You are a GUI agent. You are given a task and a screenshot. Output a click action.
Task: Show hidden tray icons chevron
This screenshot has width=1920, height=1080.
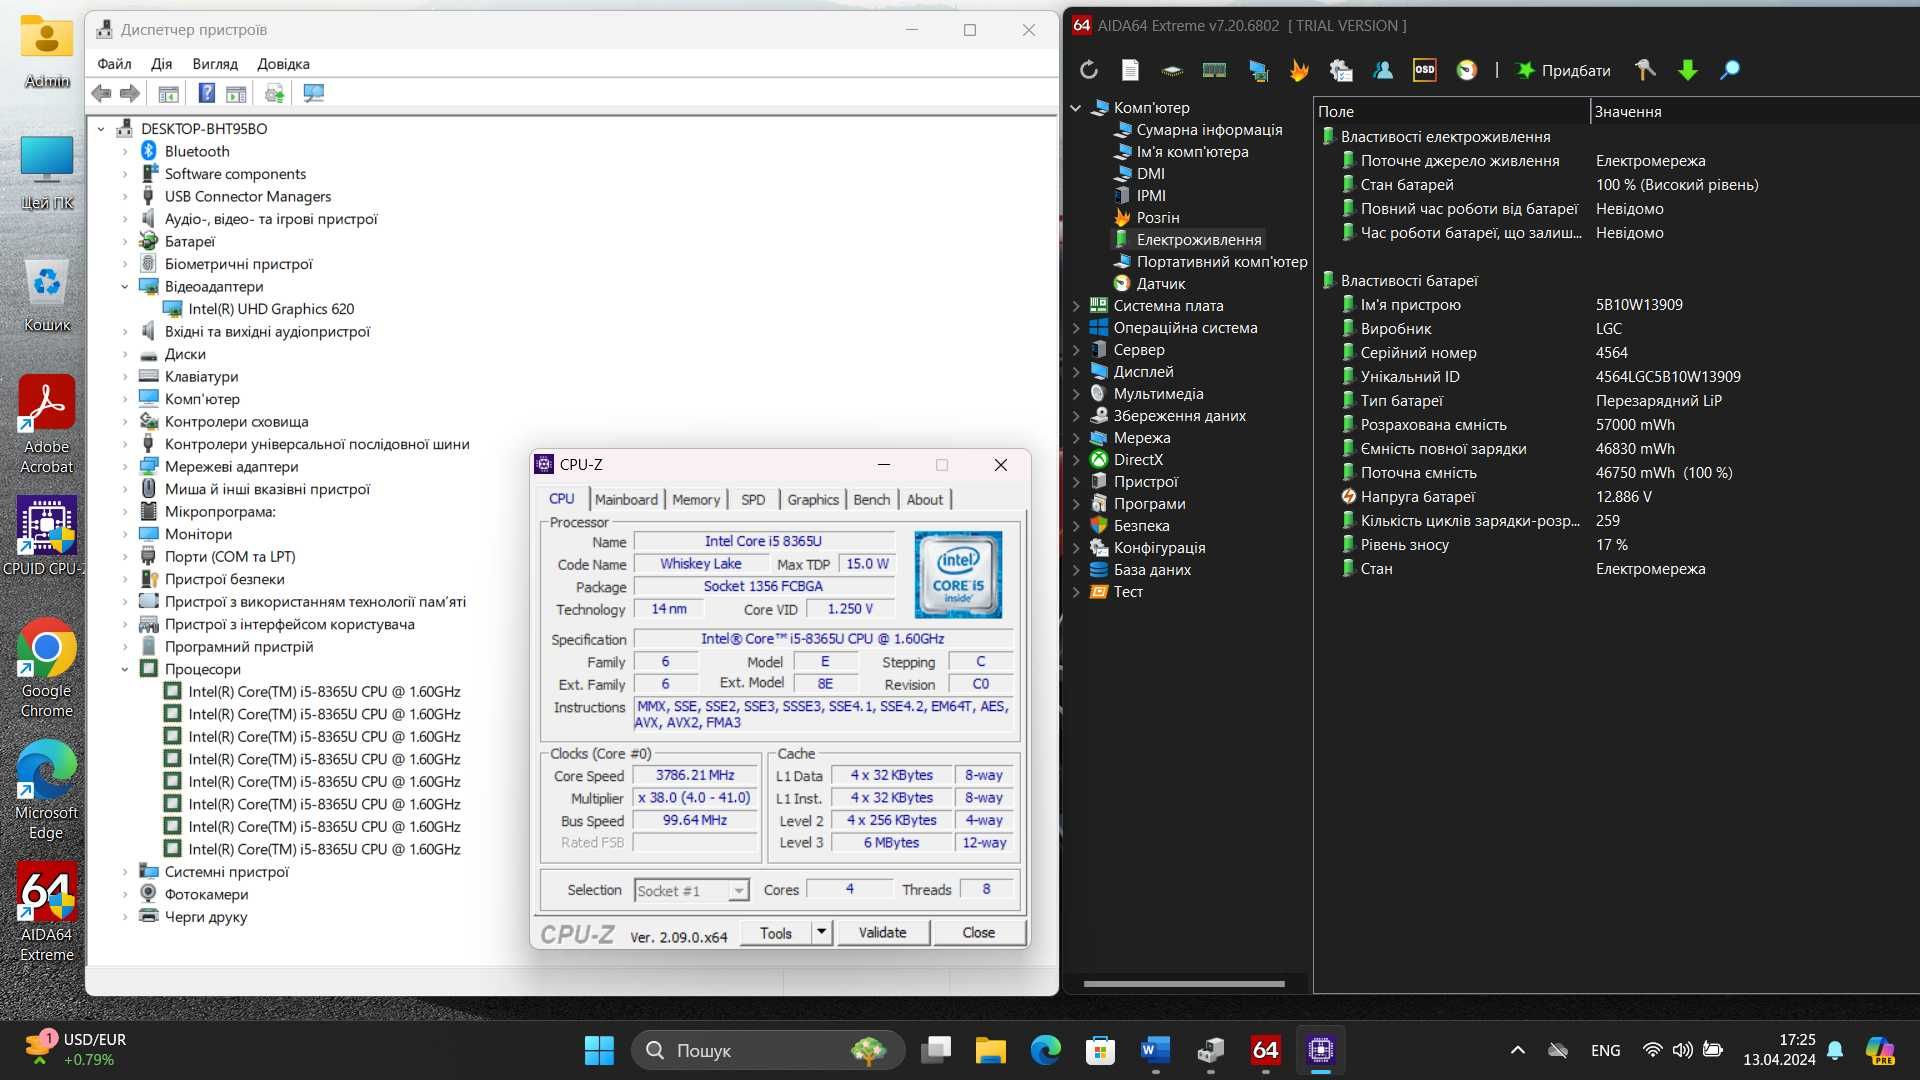[1517, 1050]
